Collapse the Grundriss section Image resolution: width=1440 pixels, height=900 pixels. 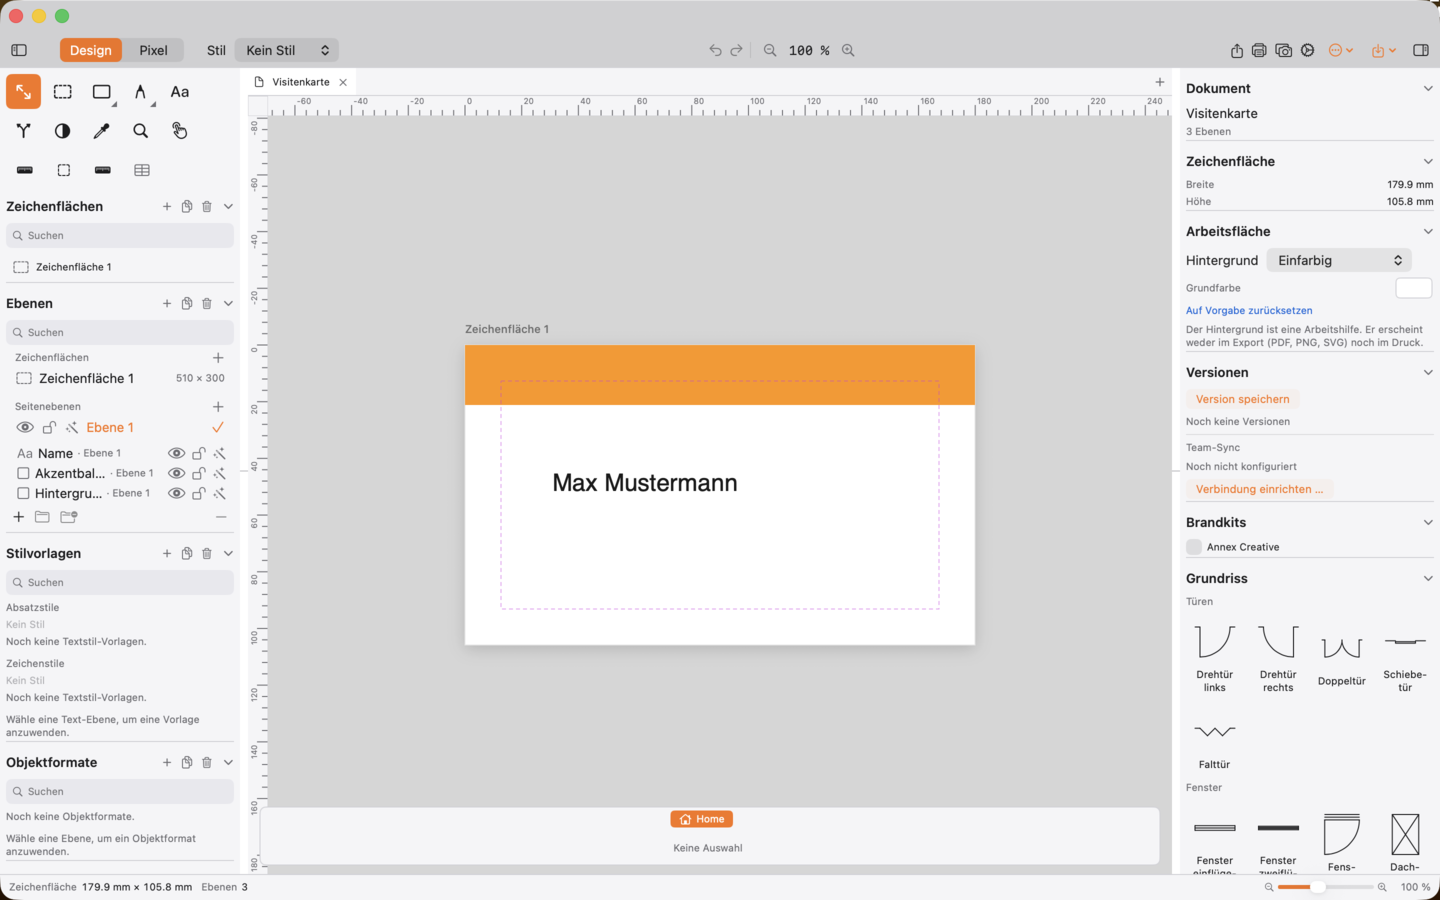tap(1428, 578)
